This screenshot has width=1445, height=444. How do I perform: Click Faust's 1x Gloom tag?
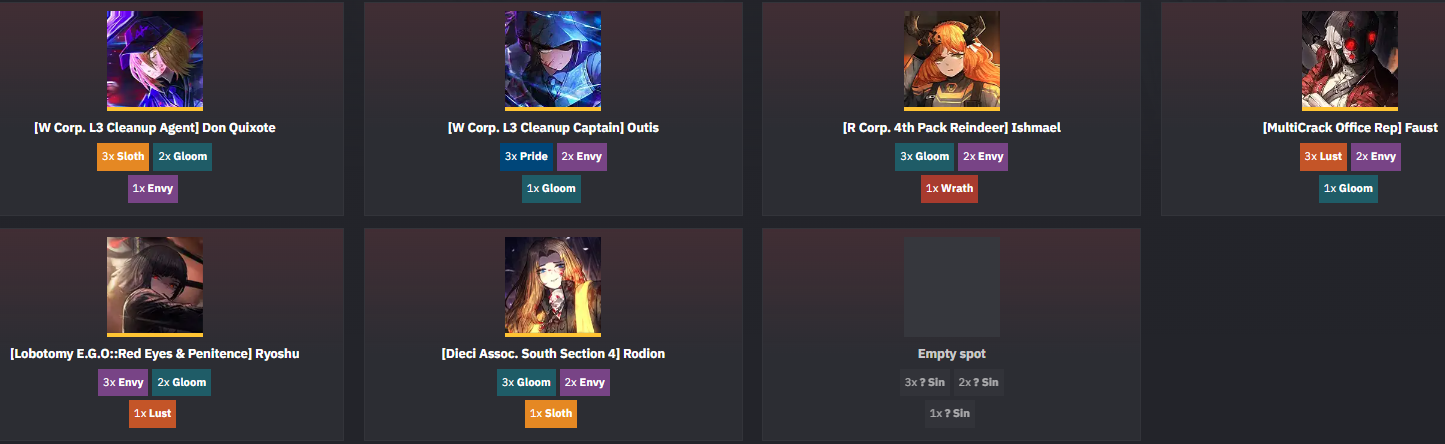click(1348, 188)
